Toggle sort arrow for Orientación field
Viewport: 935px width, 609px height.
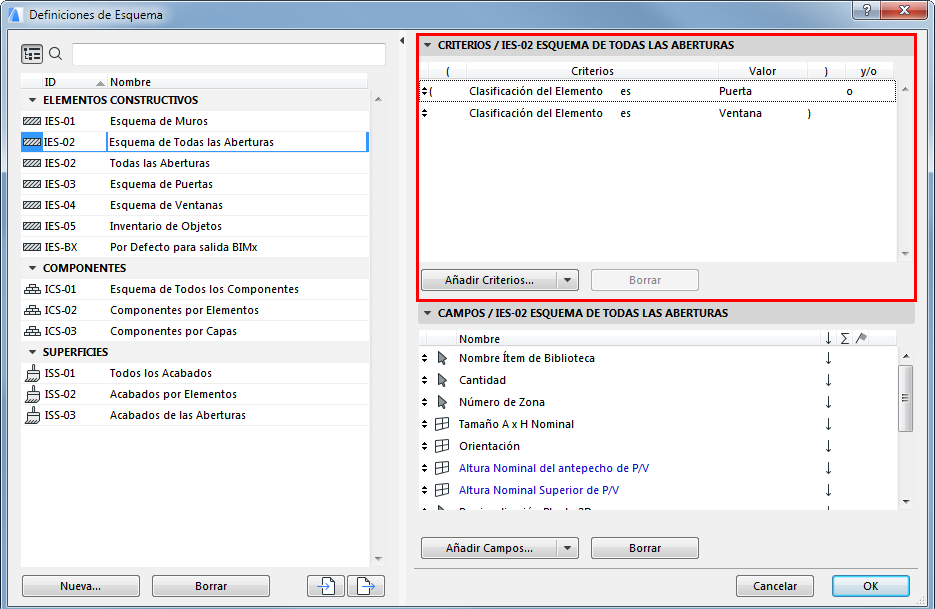tap(828, 446)
